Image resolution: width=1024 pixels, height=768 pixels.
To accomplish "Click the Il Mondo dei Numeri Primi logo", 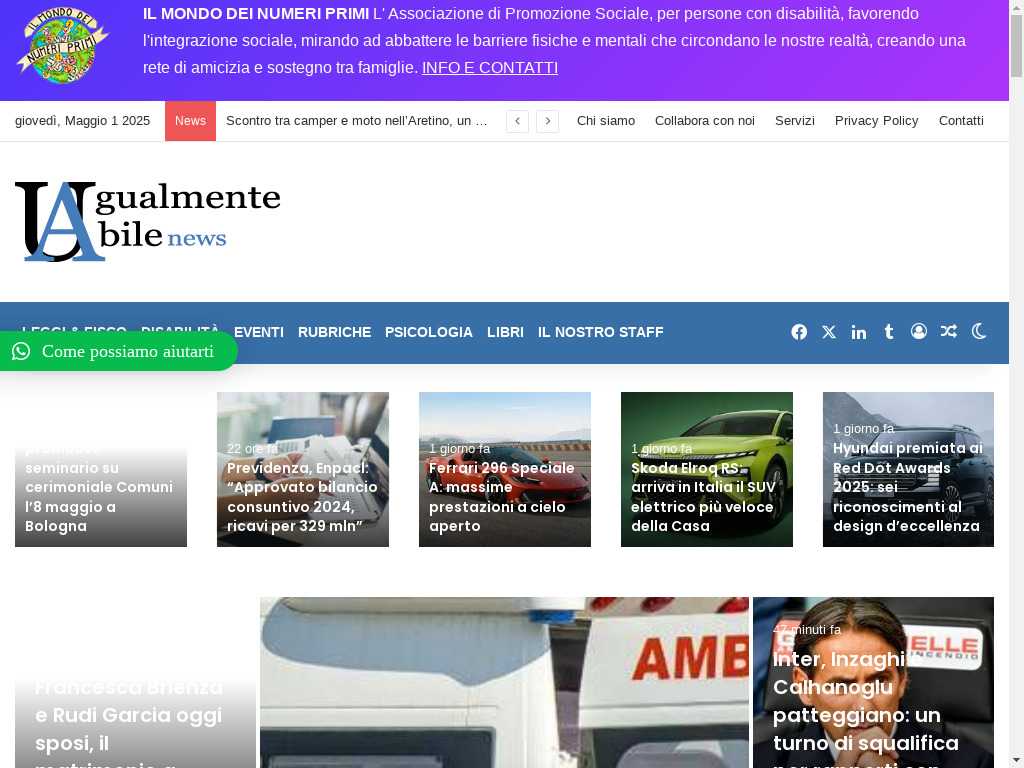I will (x=62, y=44).
